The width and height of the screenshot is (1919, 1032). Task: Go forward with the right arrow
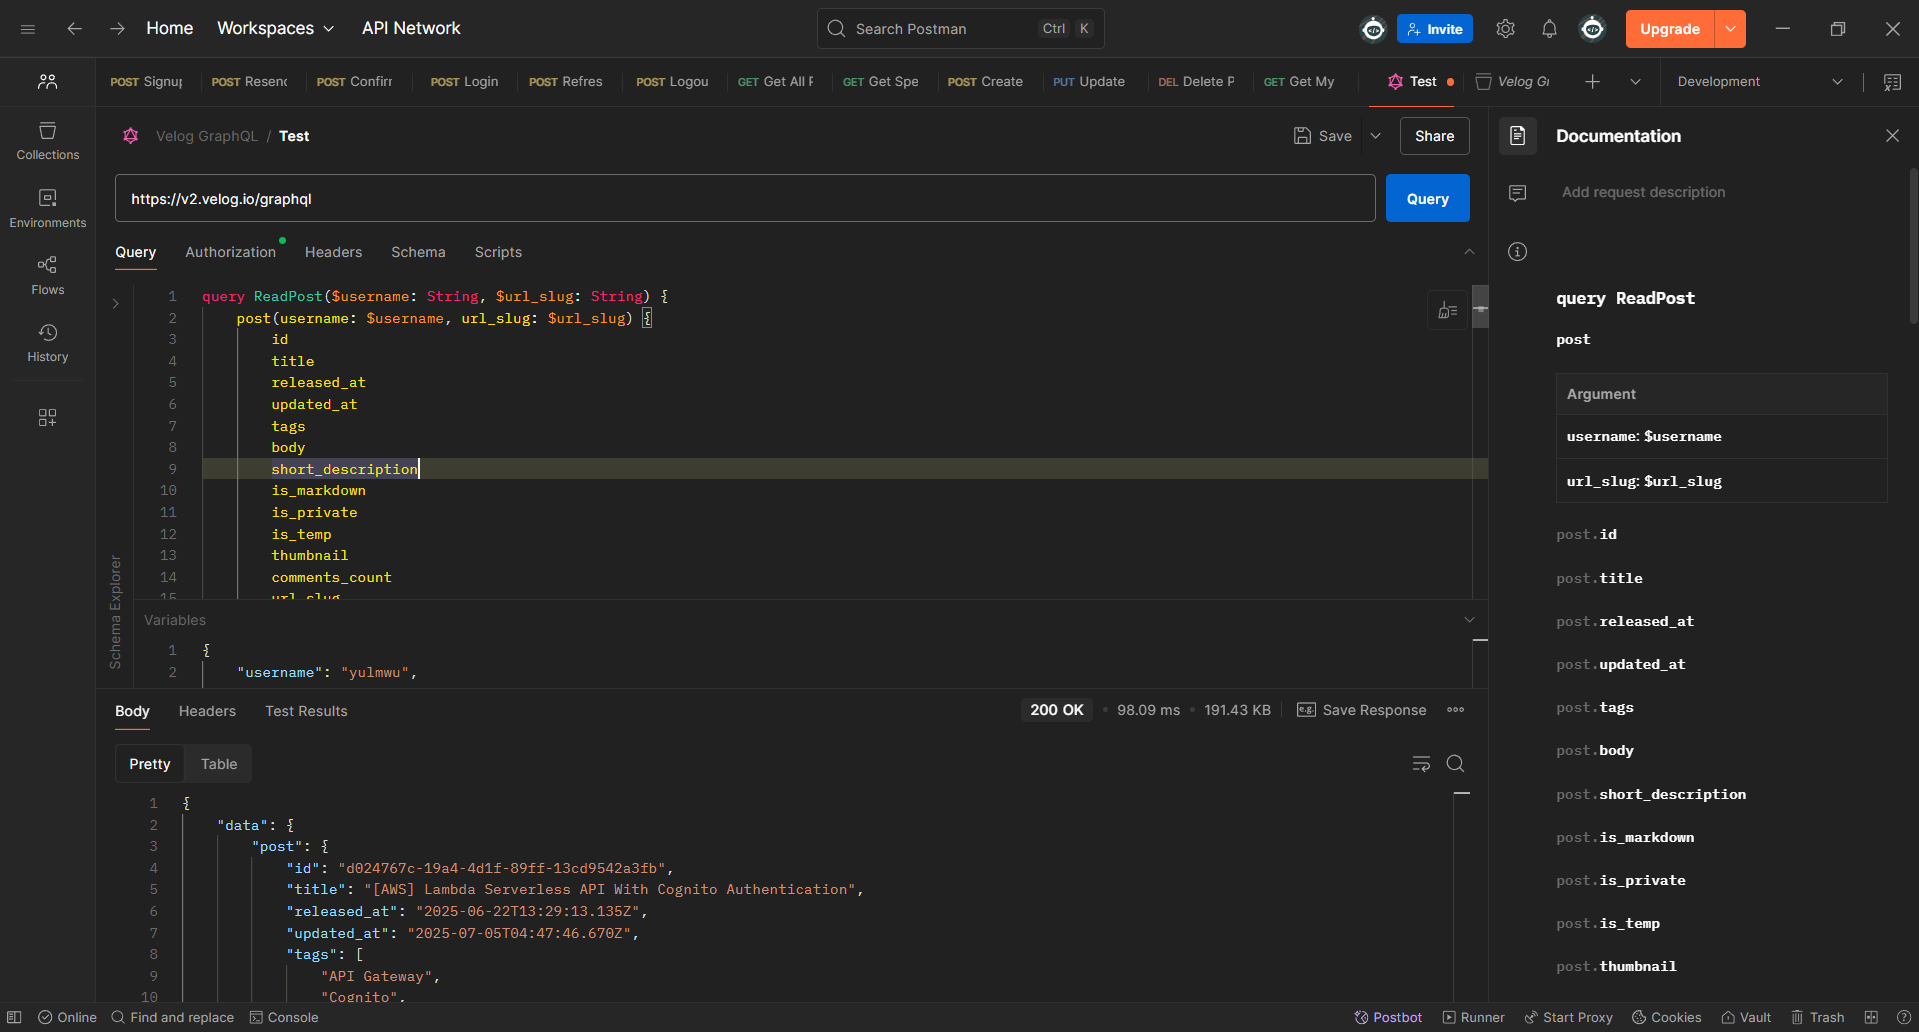[117, 29]
